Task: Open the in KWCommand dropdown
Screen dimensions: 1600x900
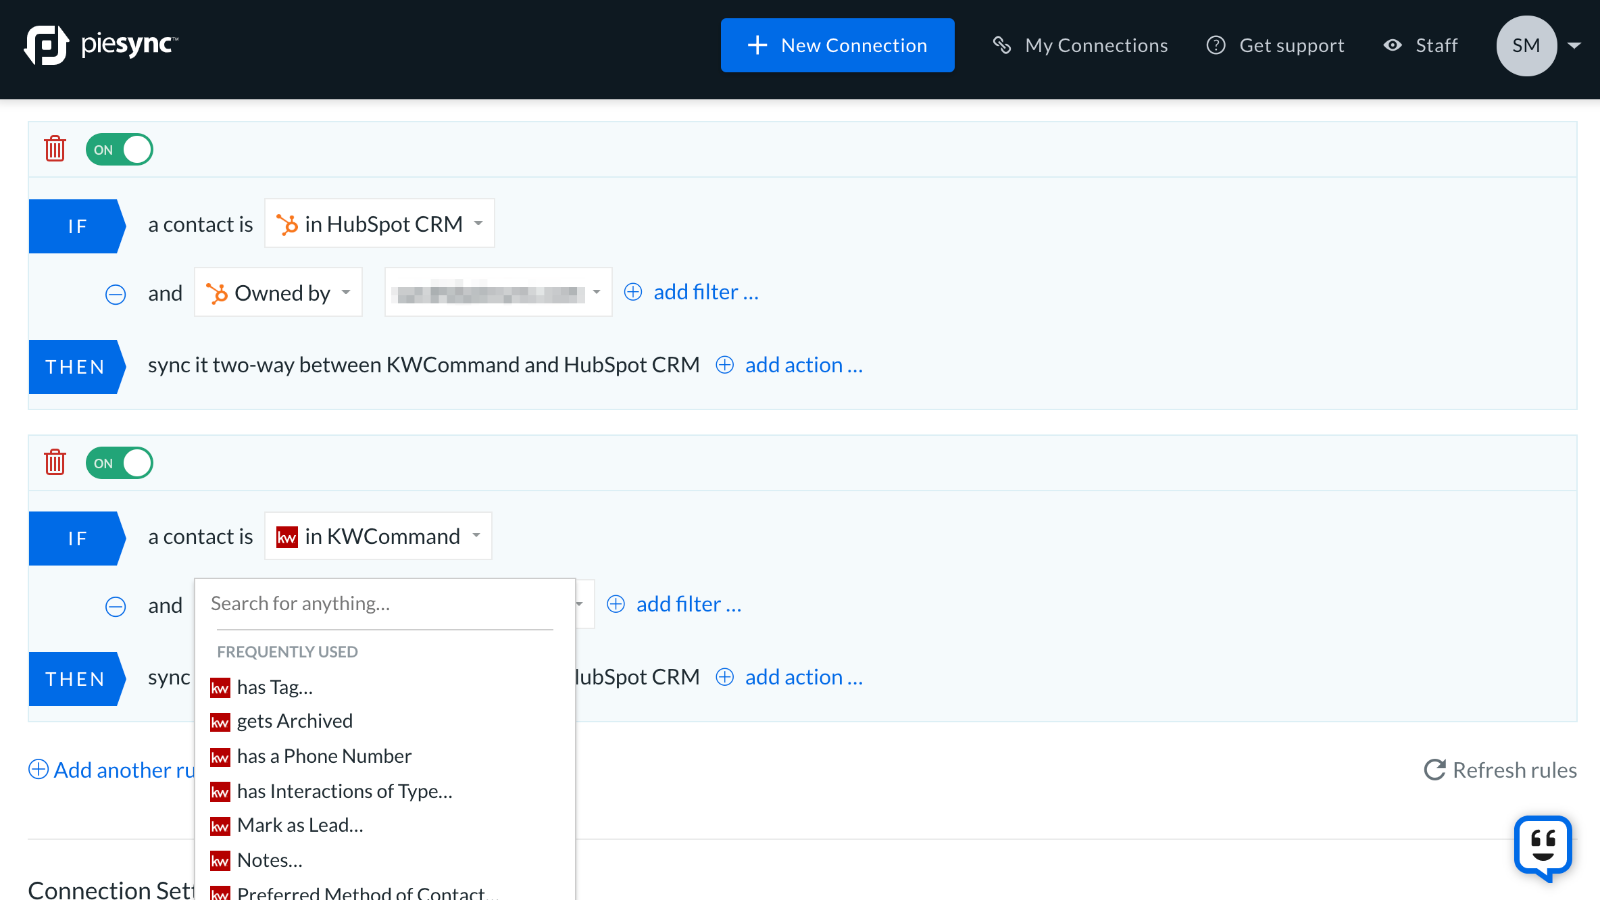Action: (x=378, y=536)
